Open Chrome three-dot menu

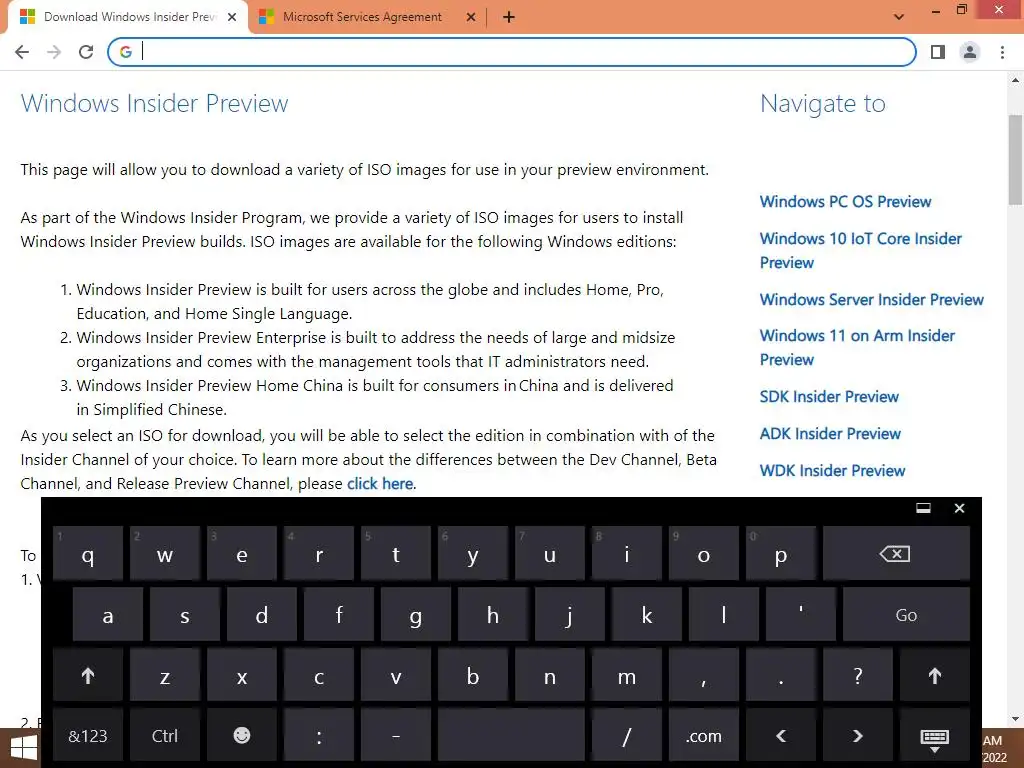[1002, 52]
